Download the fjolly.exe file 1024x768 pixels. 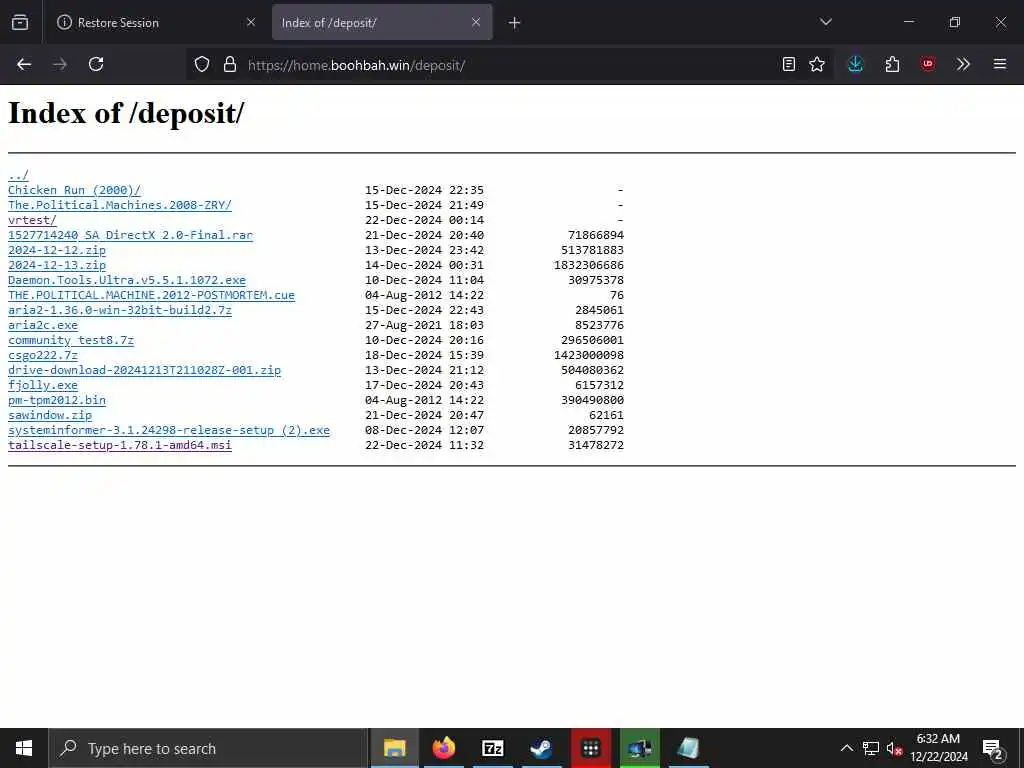43,385
